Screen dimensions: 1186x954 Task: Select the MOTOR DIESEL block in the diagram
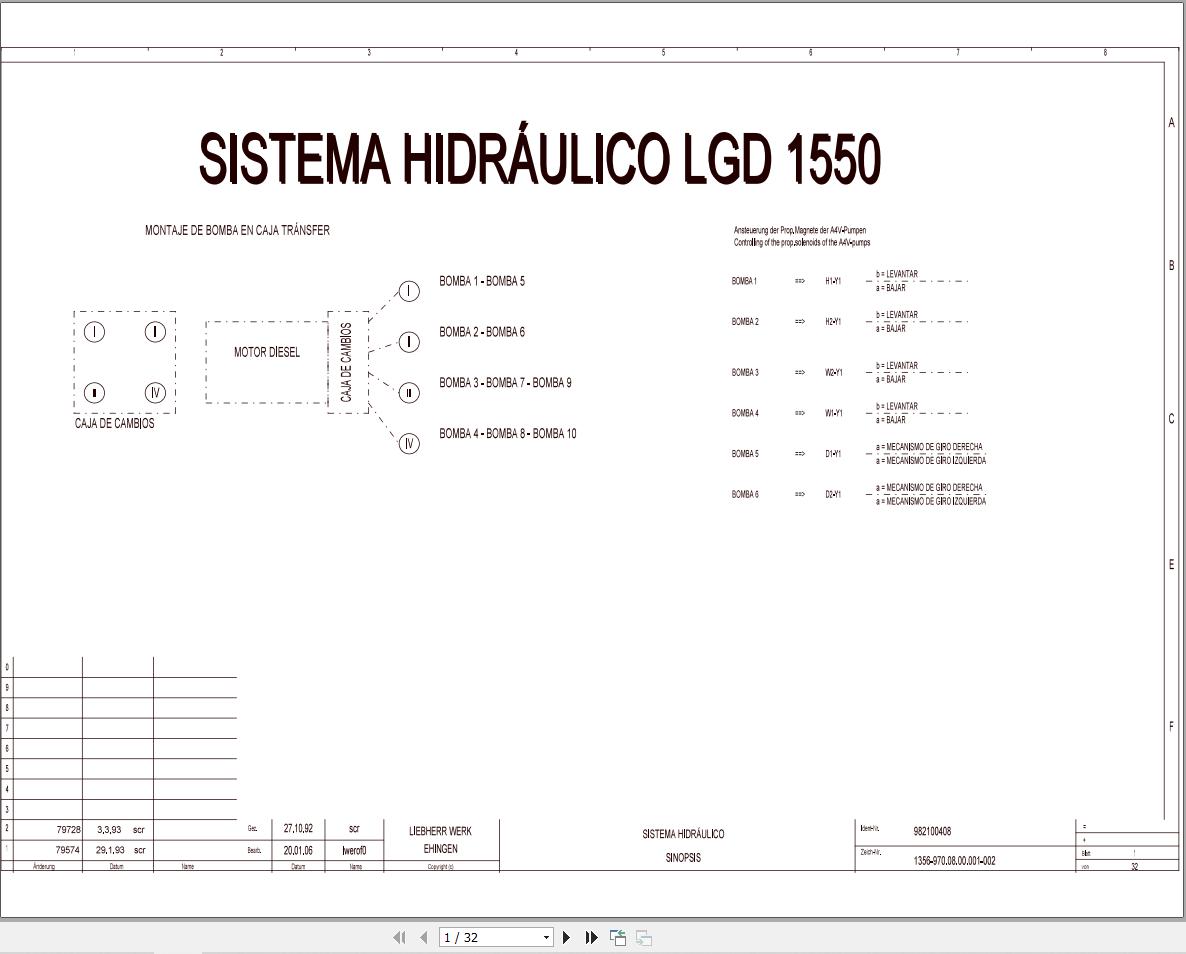click(x=266, y=352)
